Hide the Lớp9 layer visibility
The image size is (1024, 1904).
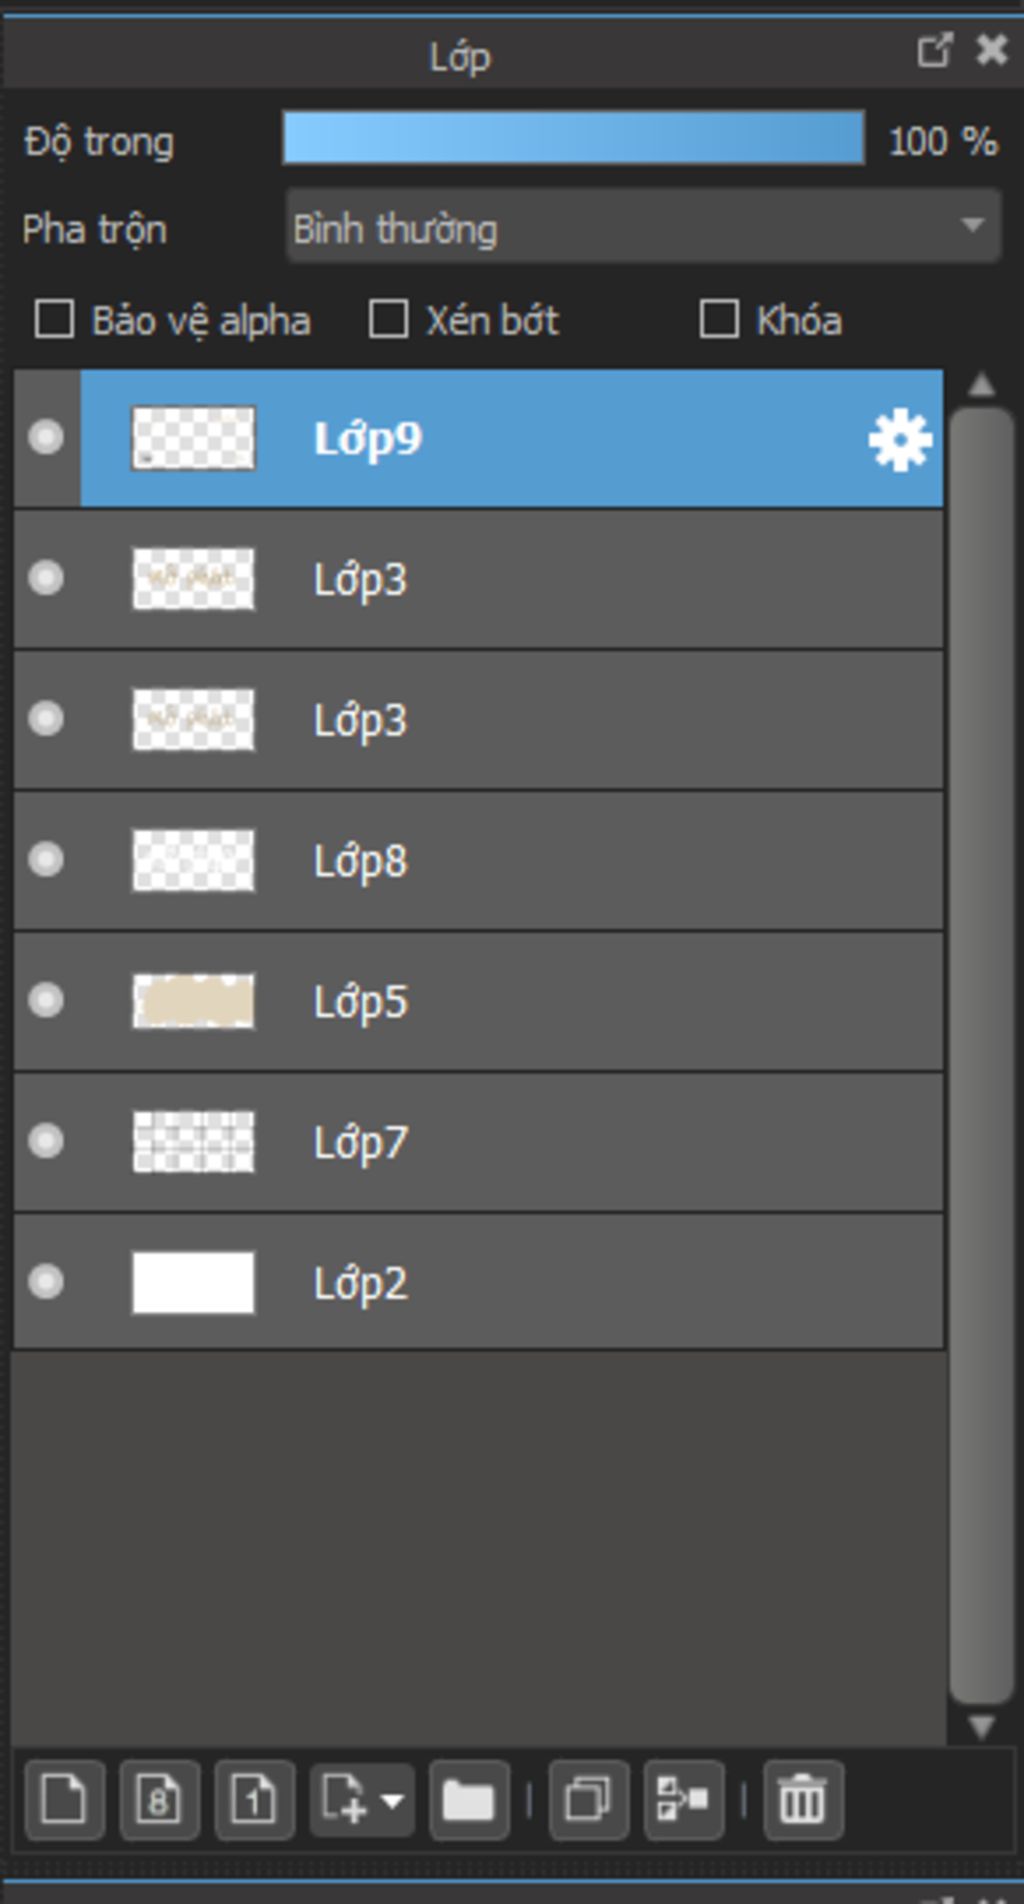pos(46,438)
